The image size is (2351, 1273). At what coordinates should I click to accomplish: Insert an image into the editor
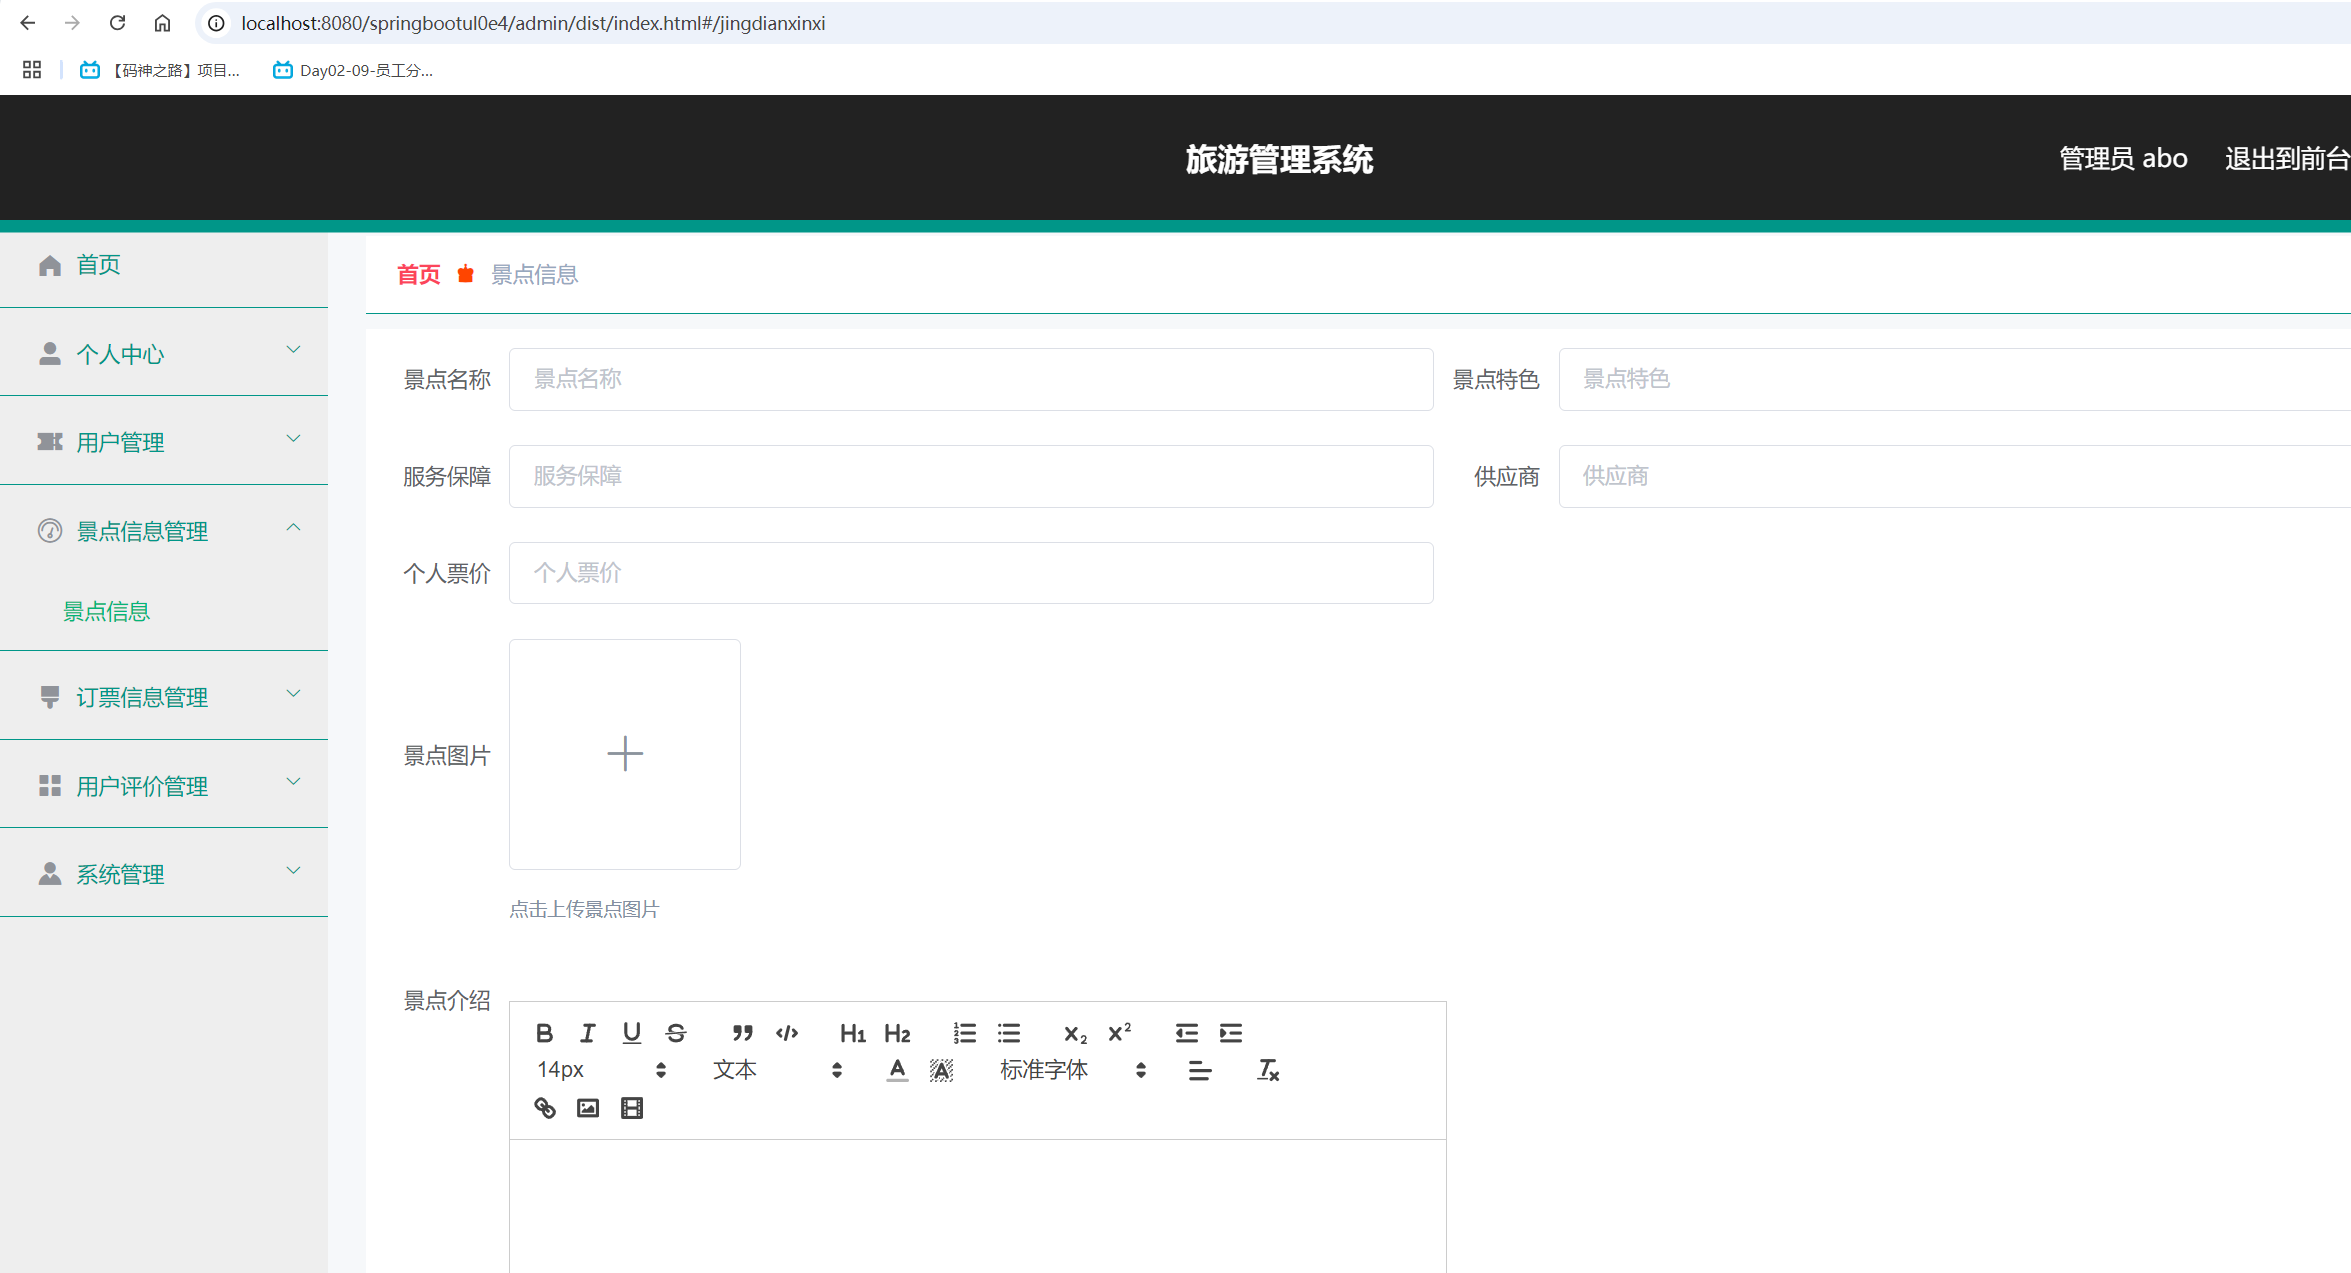587,1107
